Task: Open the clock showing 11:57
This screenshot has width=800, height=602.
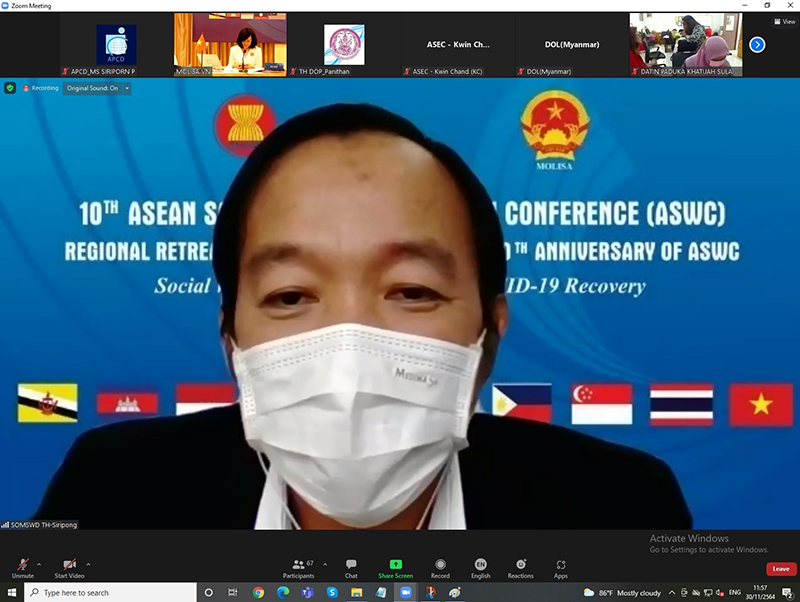Action: pos(760,592)
